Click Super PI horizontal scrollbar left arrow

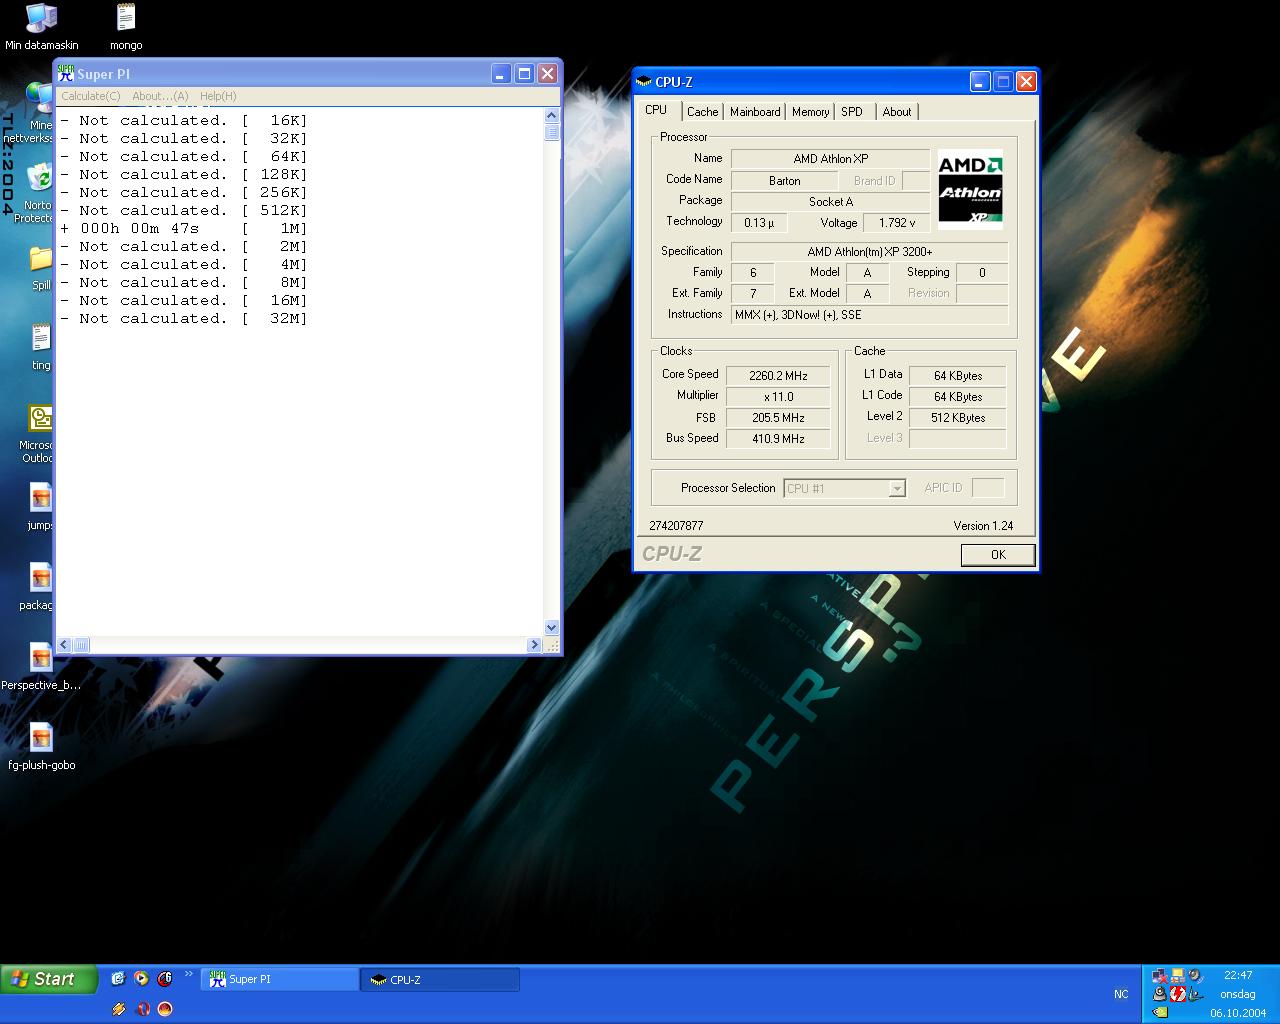coord(64,645)
